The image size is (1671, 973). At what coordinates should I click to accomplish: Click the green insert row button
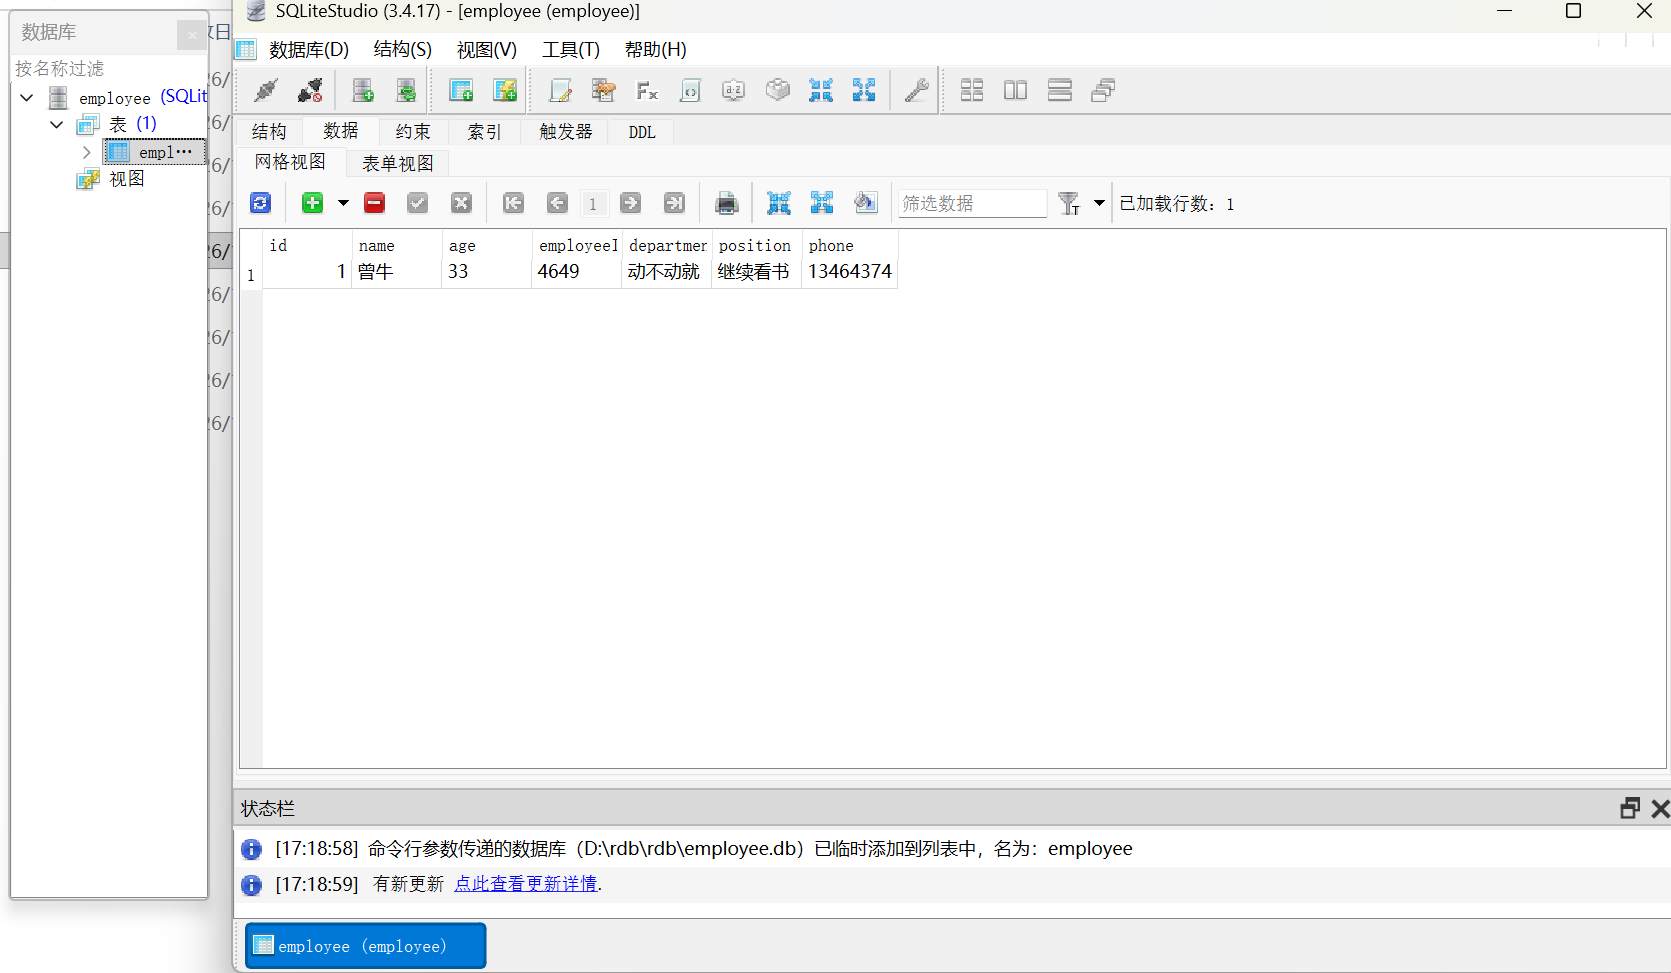click(x=313, y=203)
